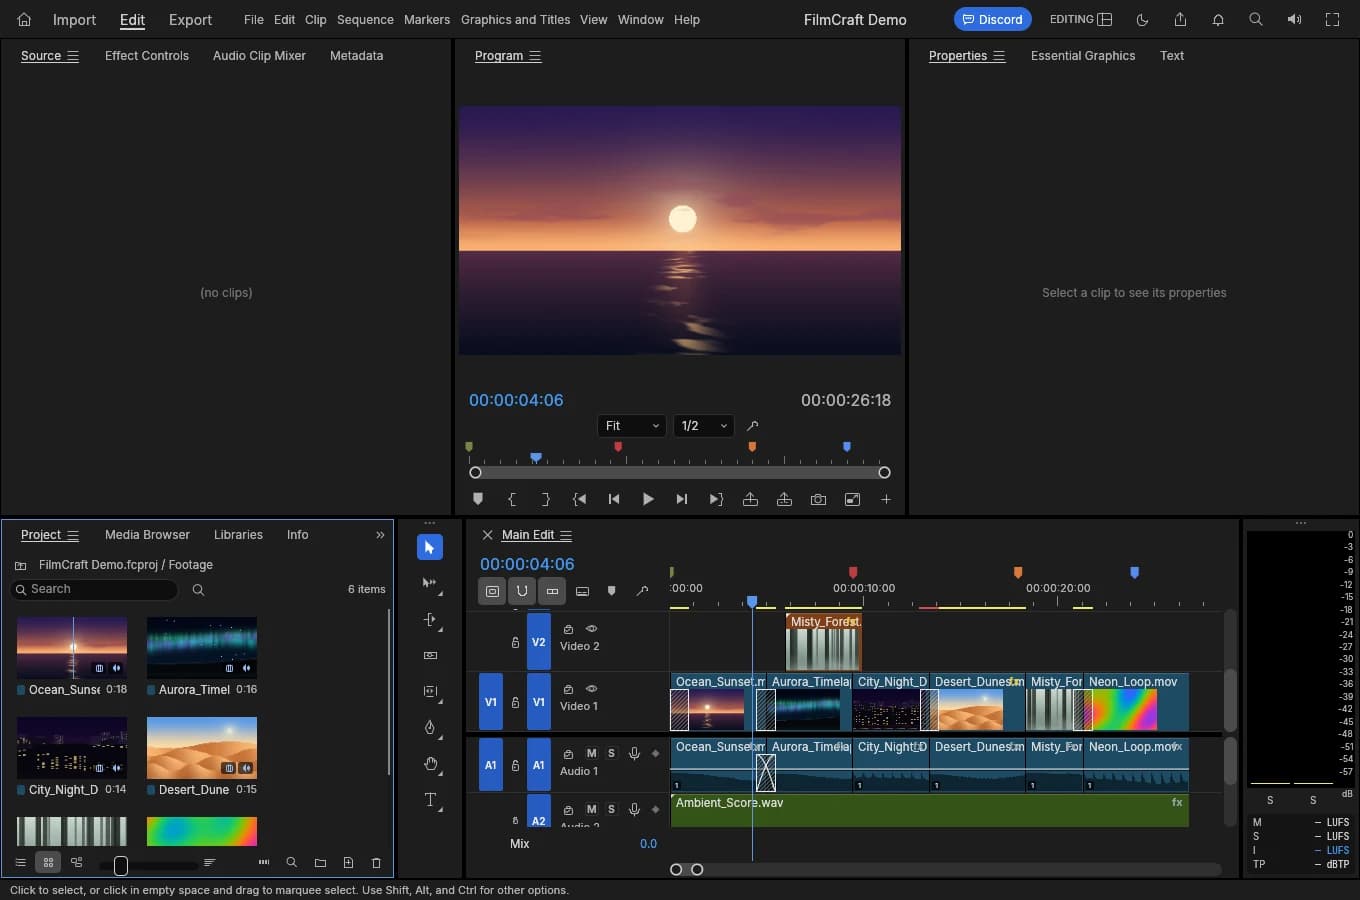Click the Lift button in Program monitor
The width and height of the screenshot is (1360, 900).
[x=750, y=499]
